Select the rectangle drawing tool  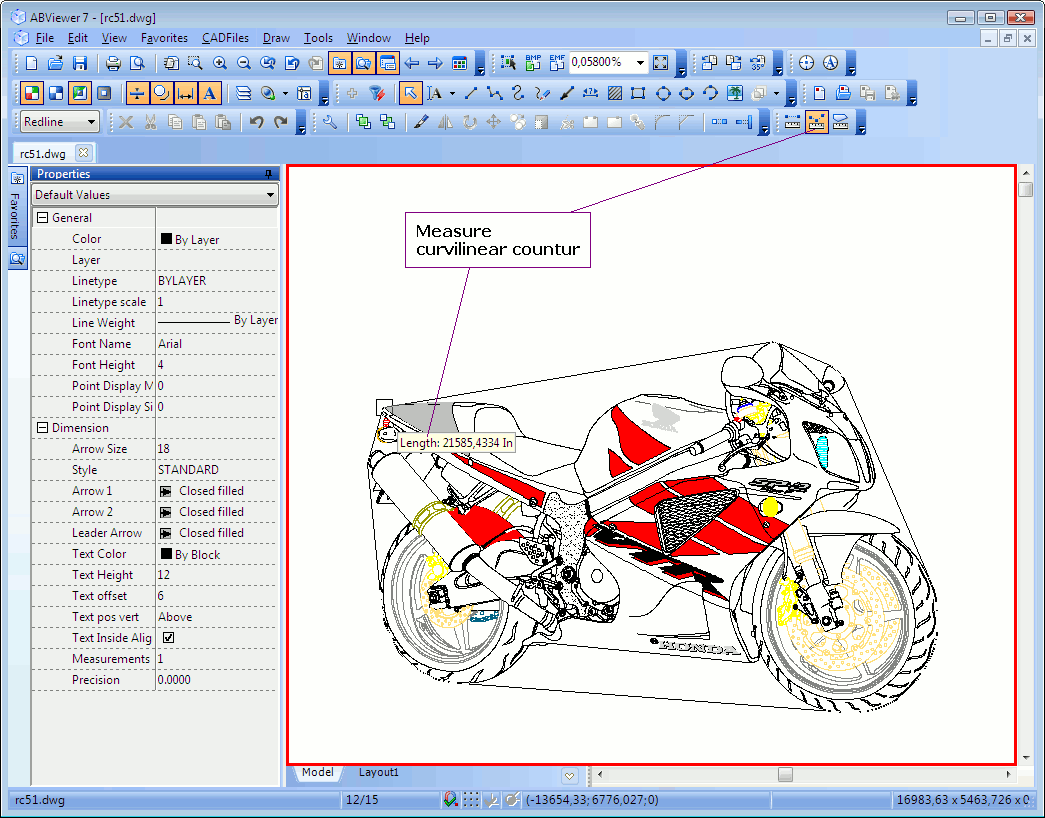pyautogui.click(x=638, y=93)
